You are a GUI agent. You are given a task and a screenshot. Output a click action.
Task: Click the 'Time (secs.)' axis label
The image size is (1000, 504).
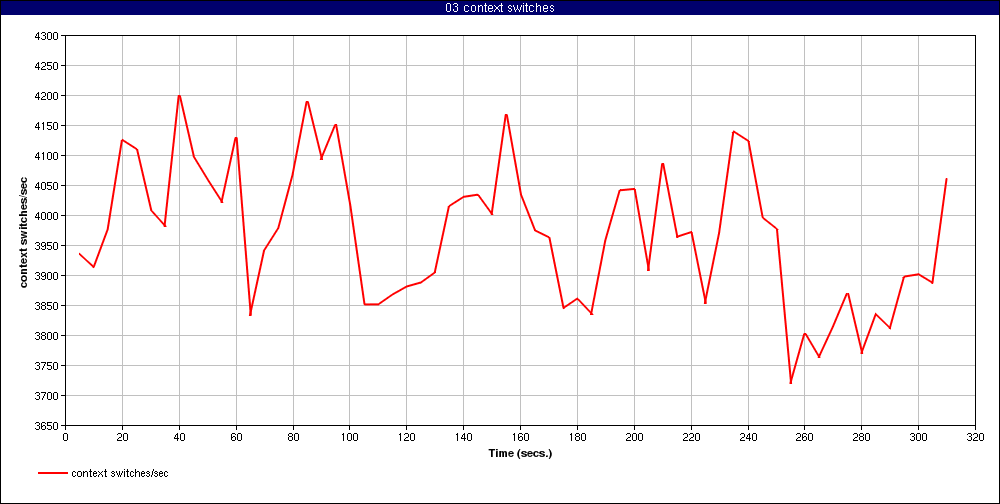click(520, 454)
